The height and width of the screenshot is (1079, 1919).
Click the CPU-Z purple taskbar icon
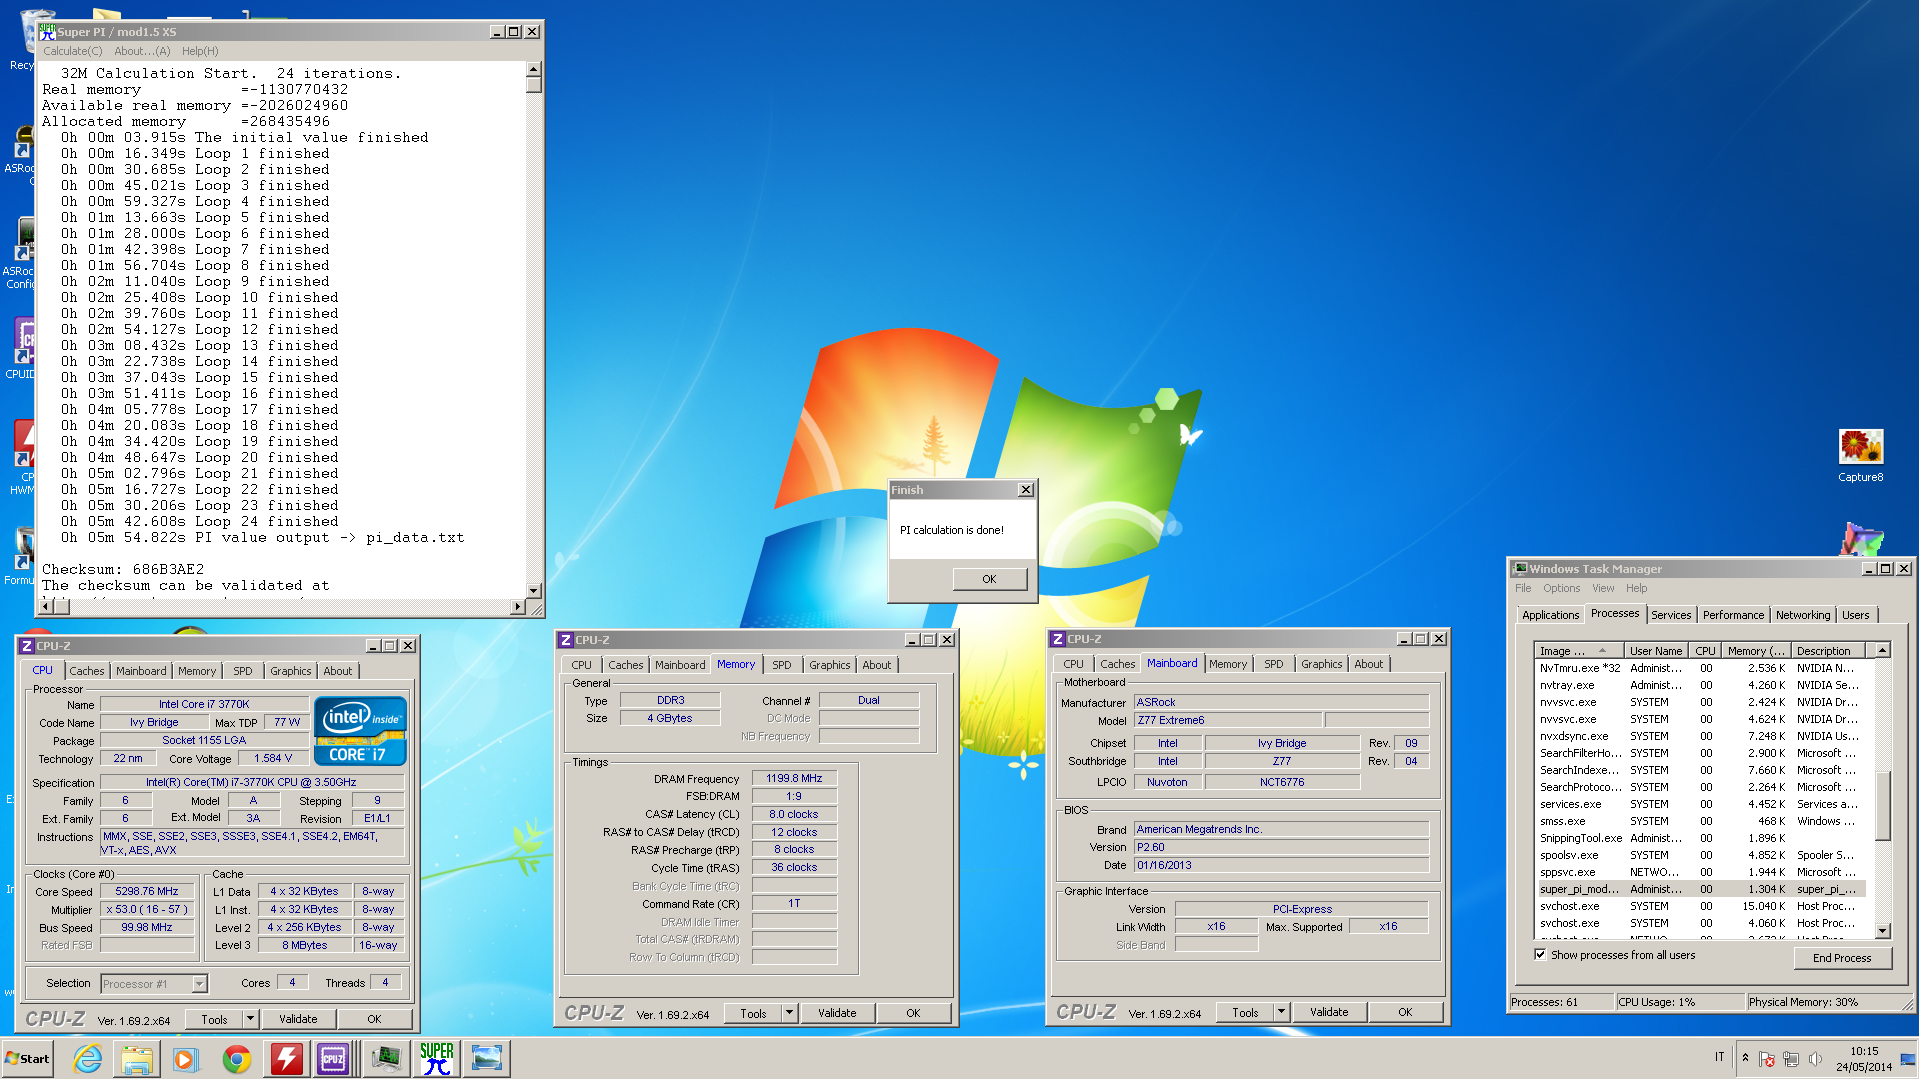pos(333,1058)
